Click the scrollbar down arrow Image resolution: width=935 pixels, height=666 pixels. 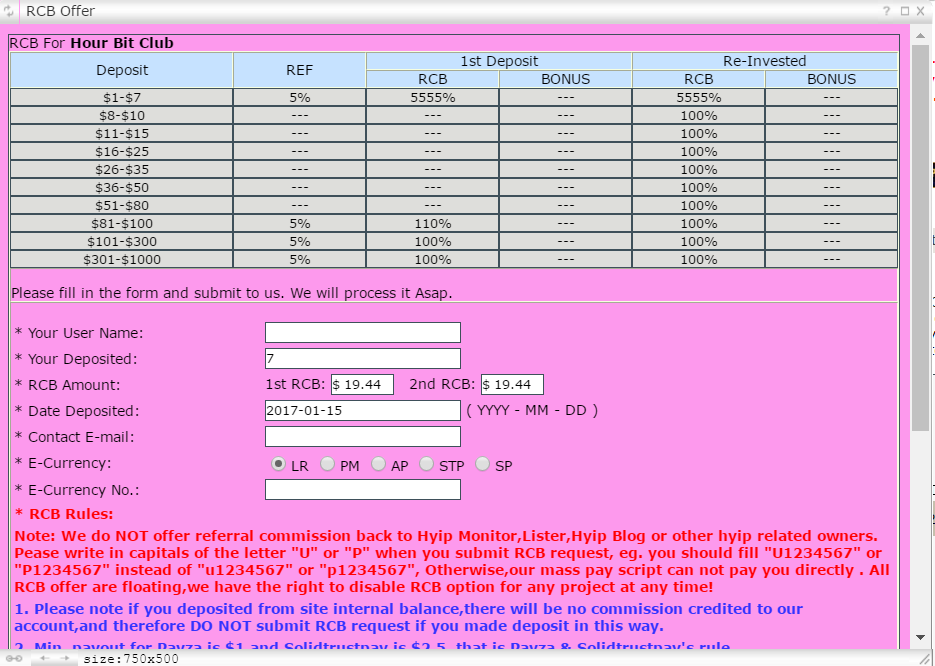coord(921,637)
